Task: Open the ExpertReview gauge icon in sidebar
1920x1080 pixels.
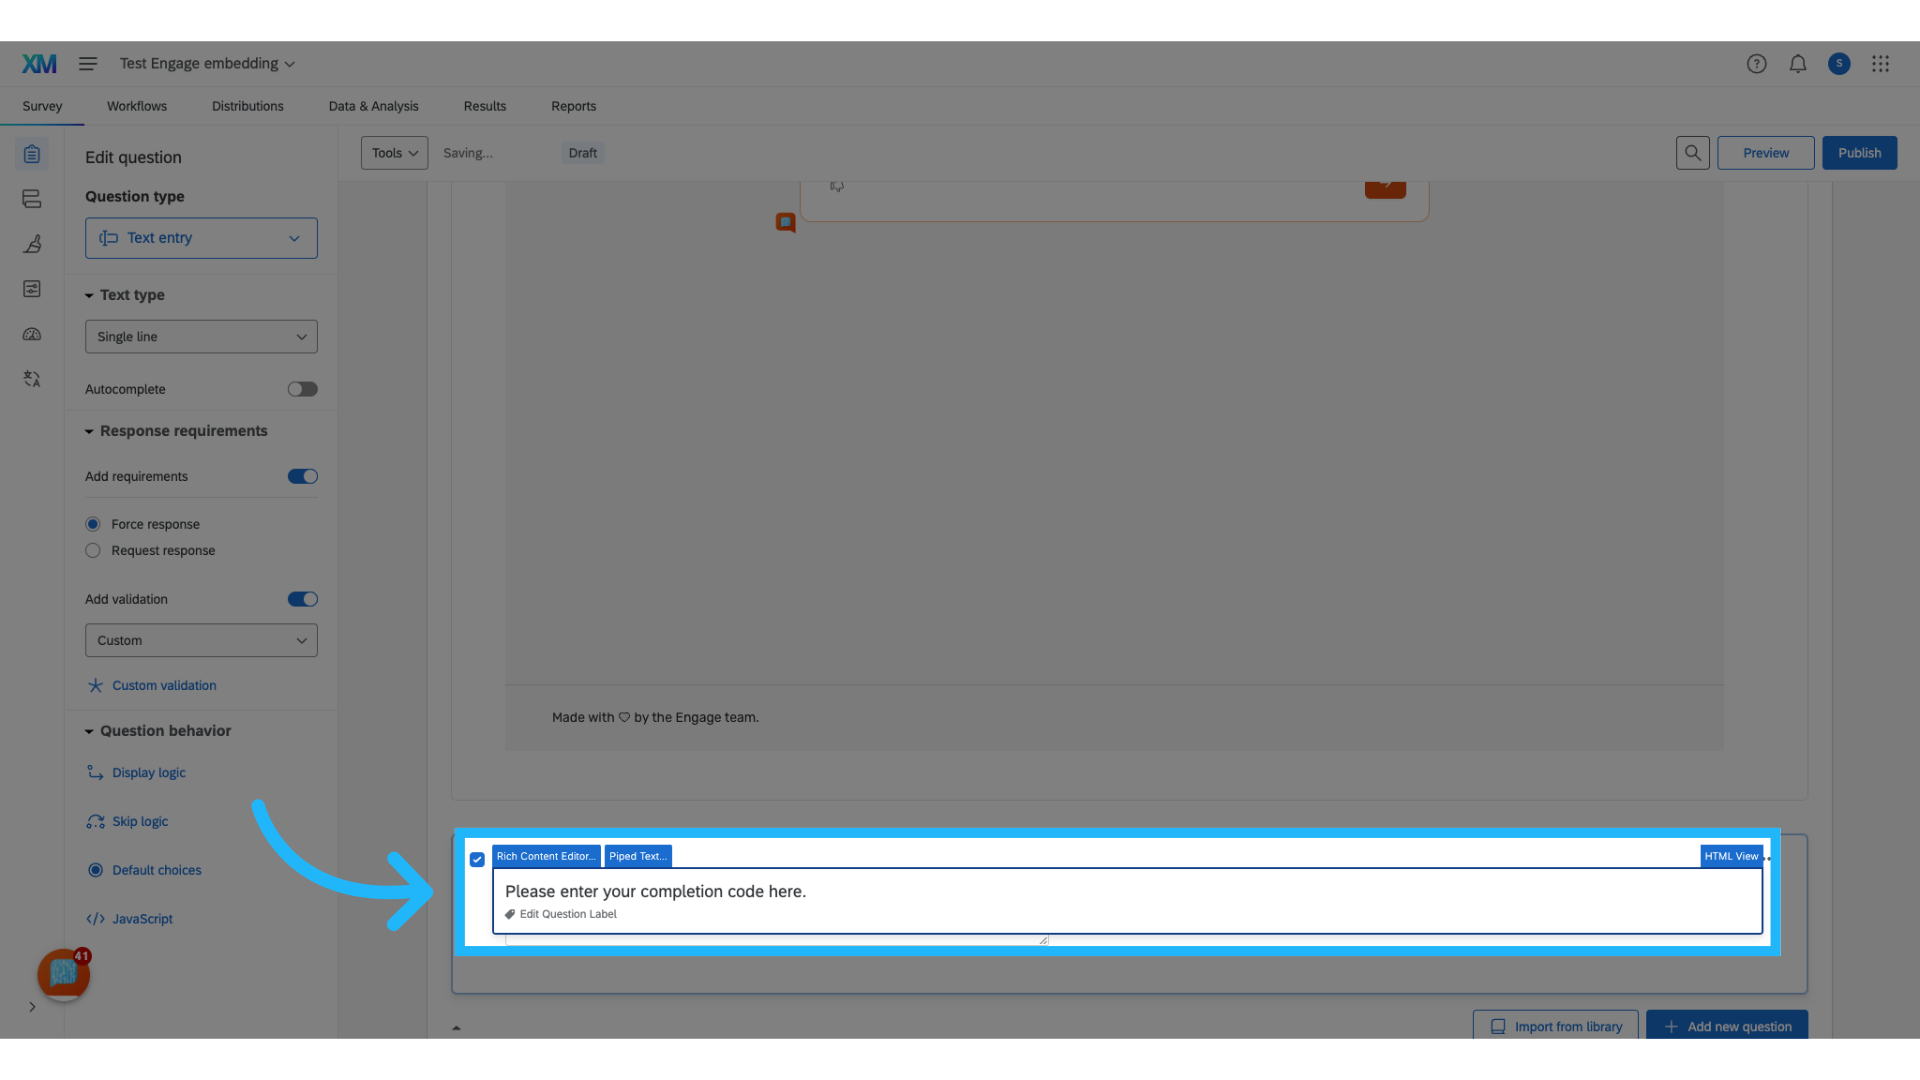Action: pyautogui.click(x=32, y=334)
